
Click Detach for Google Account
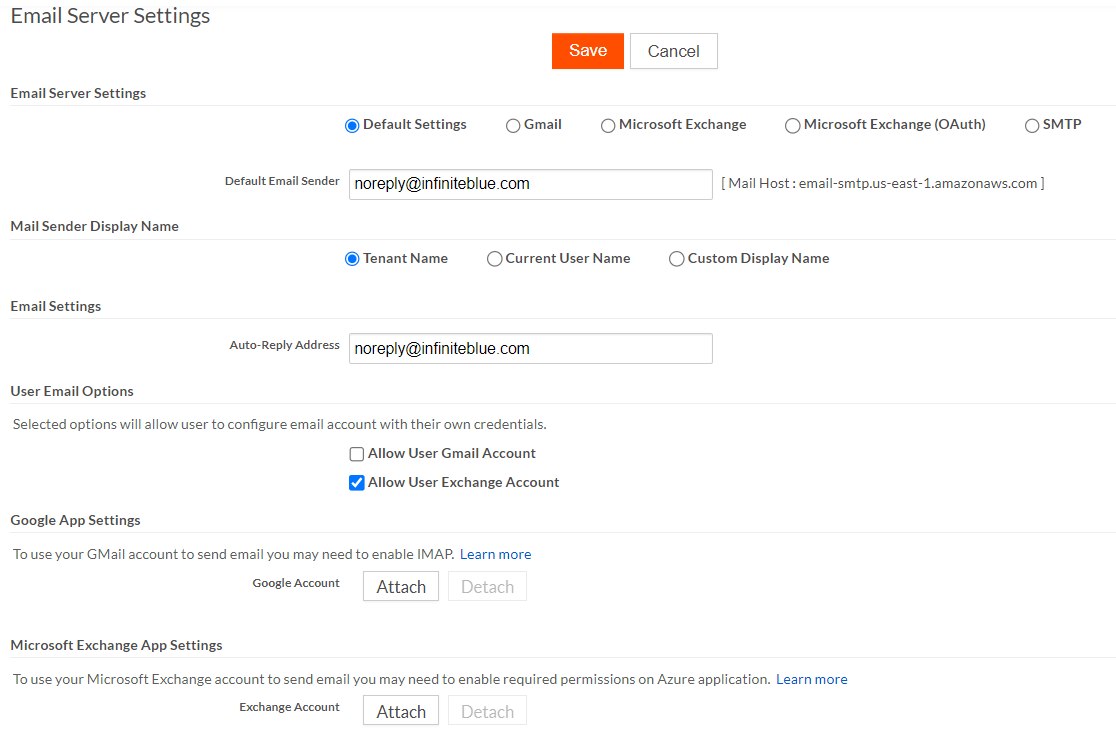(x=487, y=586)
